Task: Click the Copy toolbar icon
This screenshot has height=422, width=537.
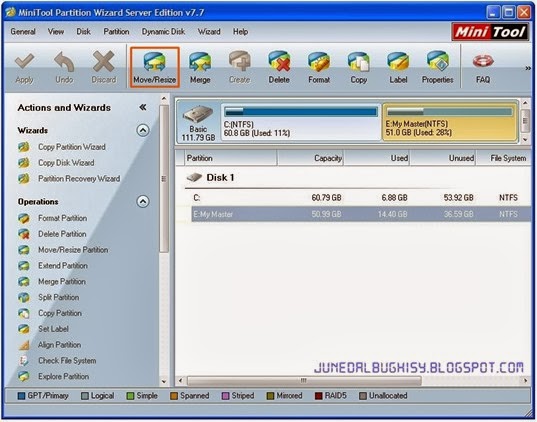Action: [358, 62]
